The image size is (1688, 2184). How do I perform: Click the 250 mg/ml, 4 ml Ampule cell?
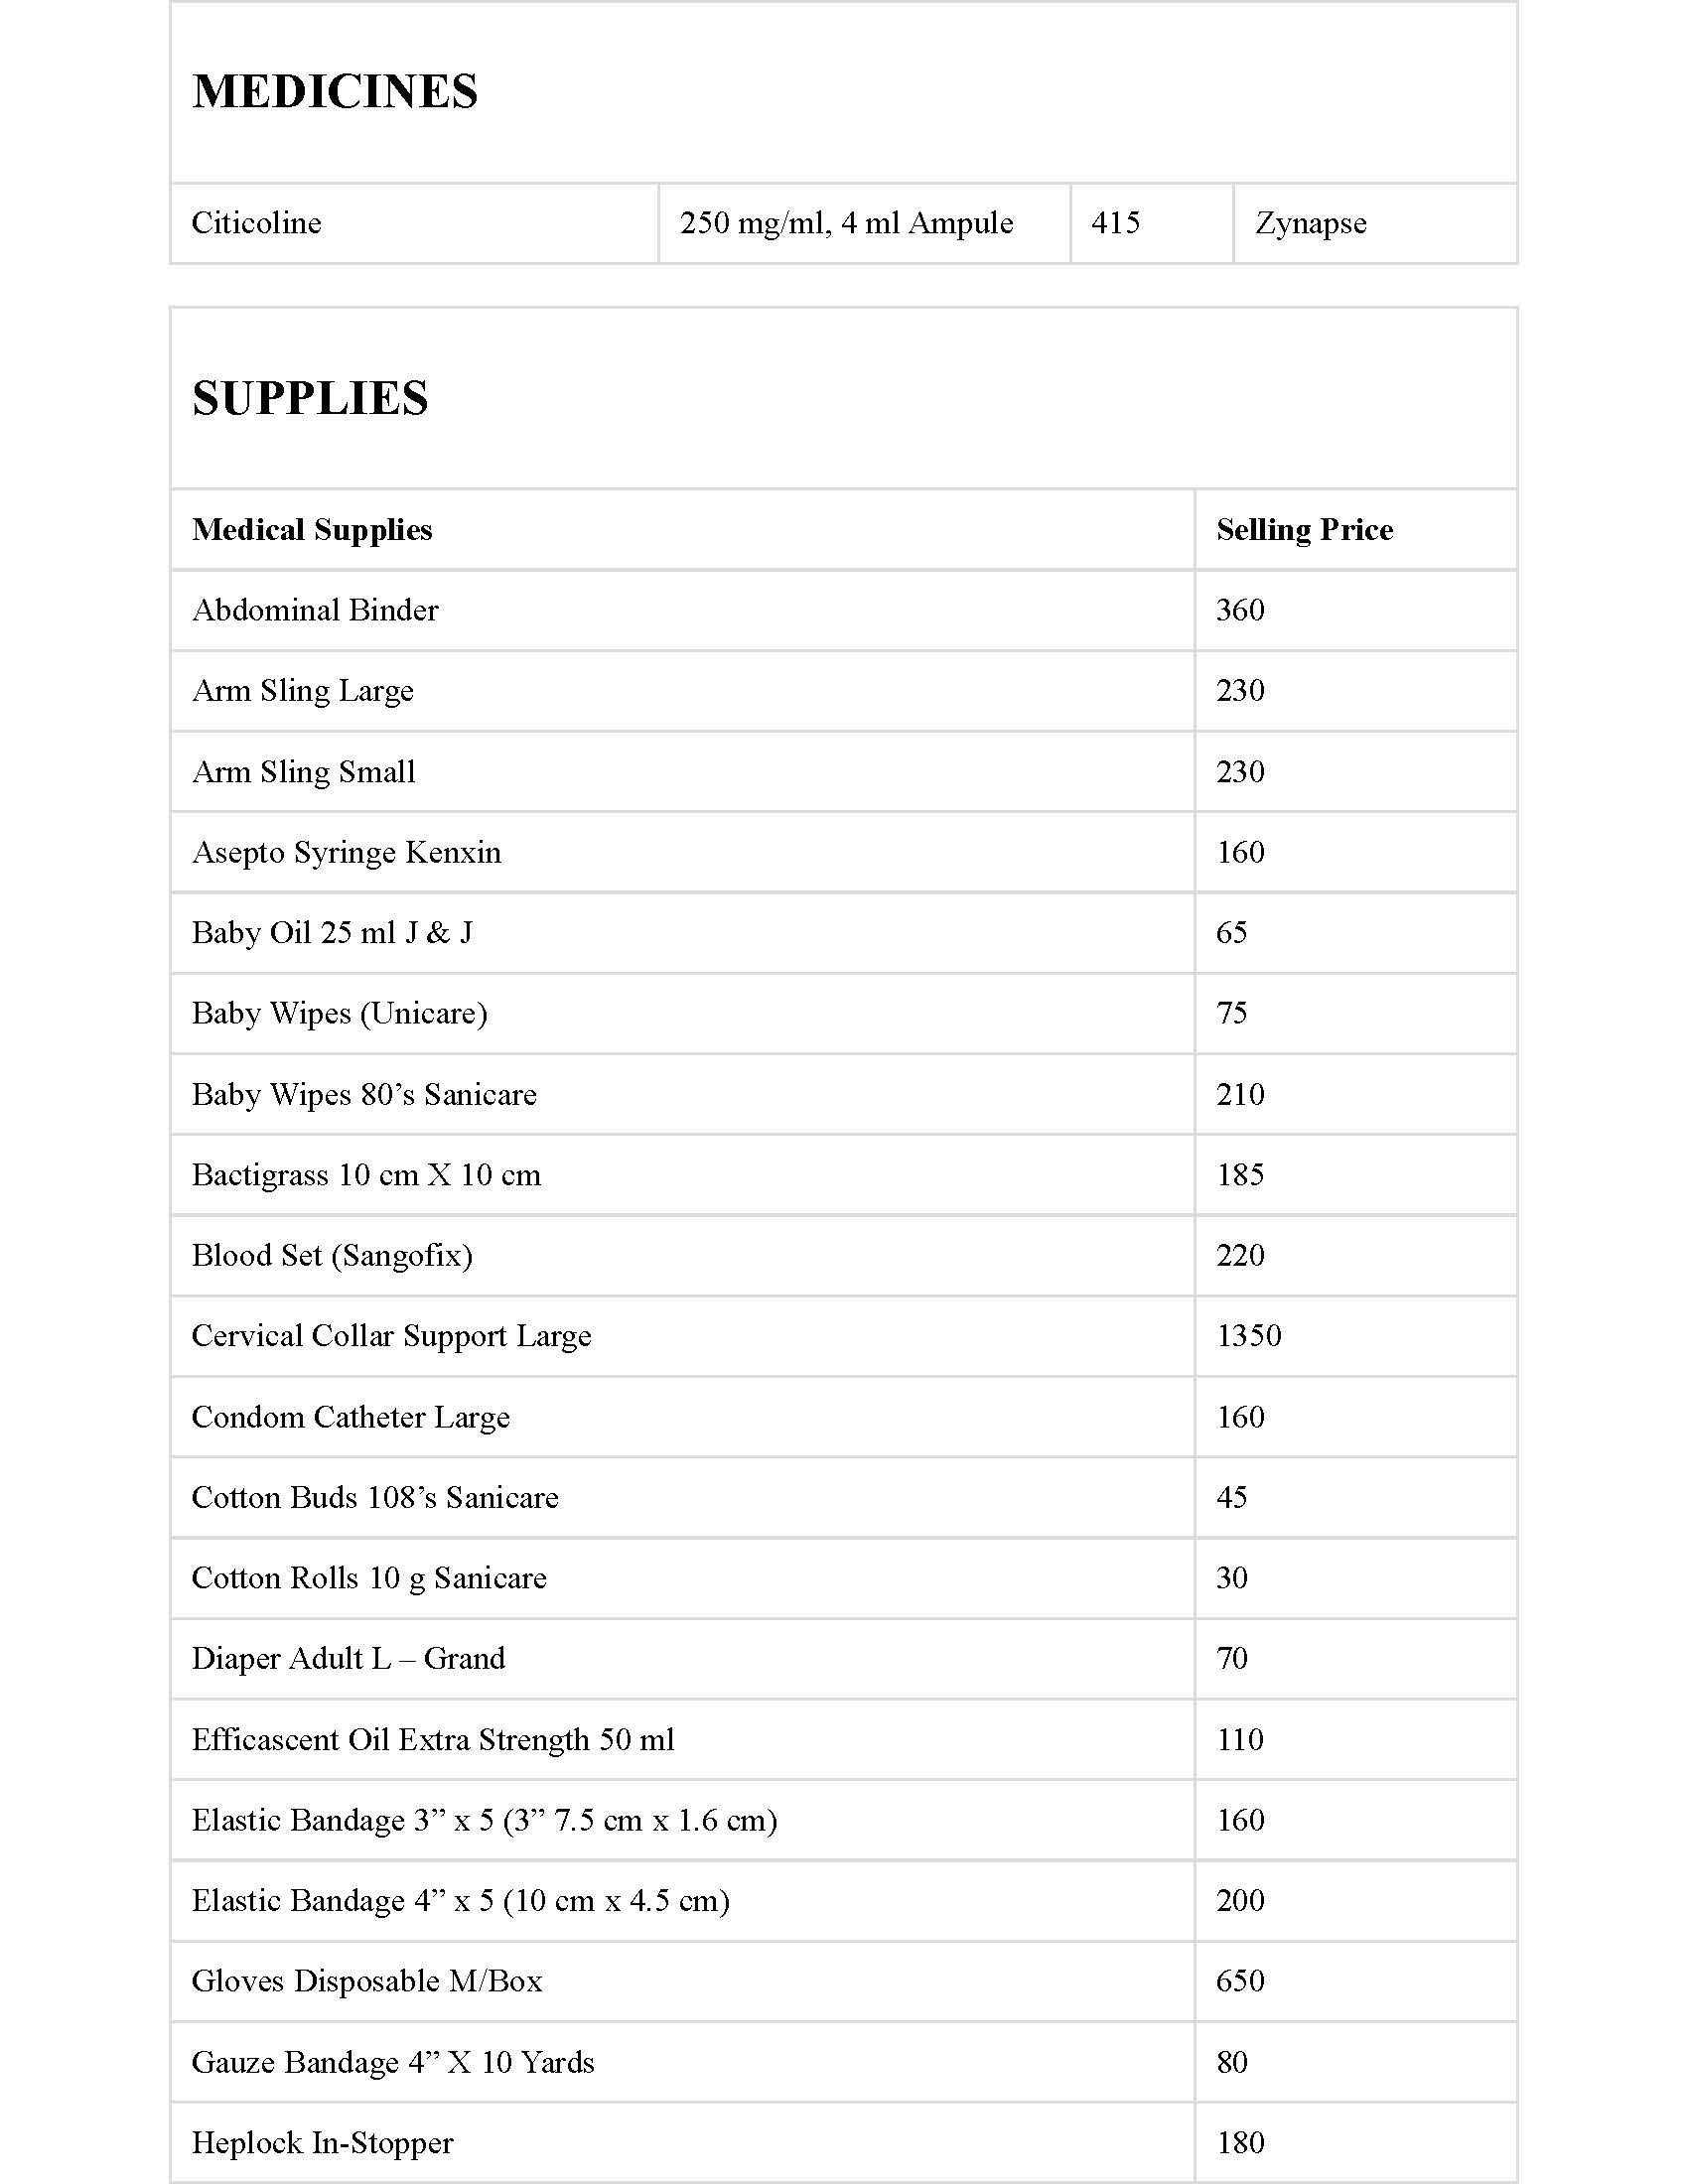846,222
